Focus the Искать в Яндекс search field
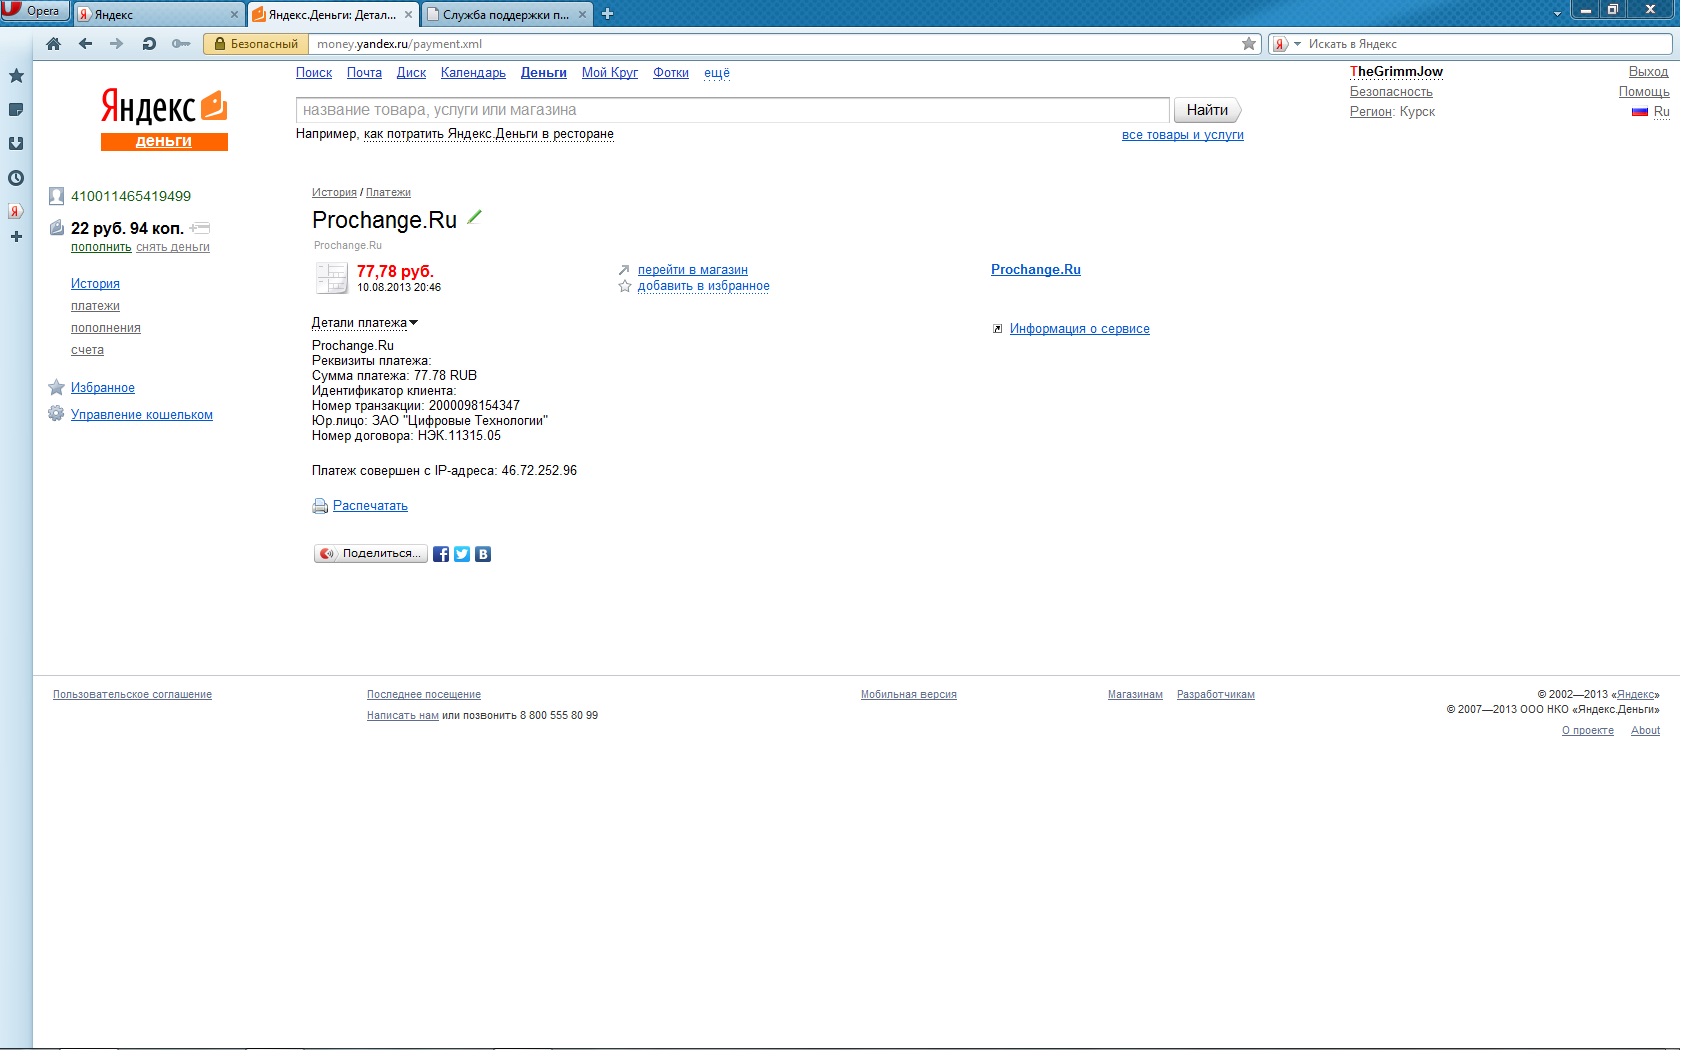The height and width of the screenshot is (1056, 1688). 1488,44
